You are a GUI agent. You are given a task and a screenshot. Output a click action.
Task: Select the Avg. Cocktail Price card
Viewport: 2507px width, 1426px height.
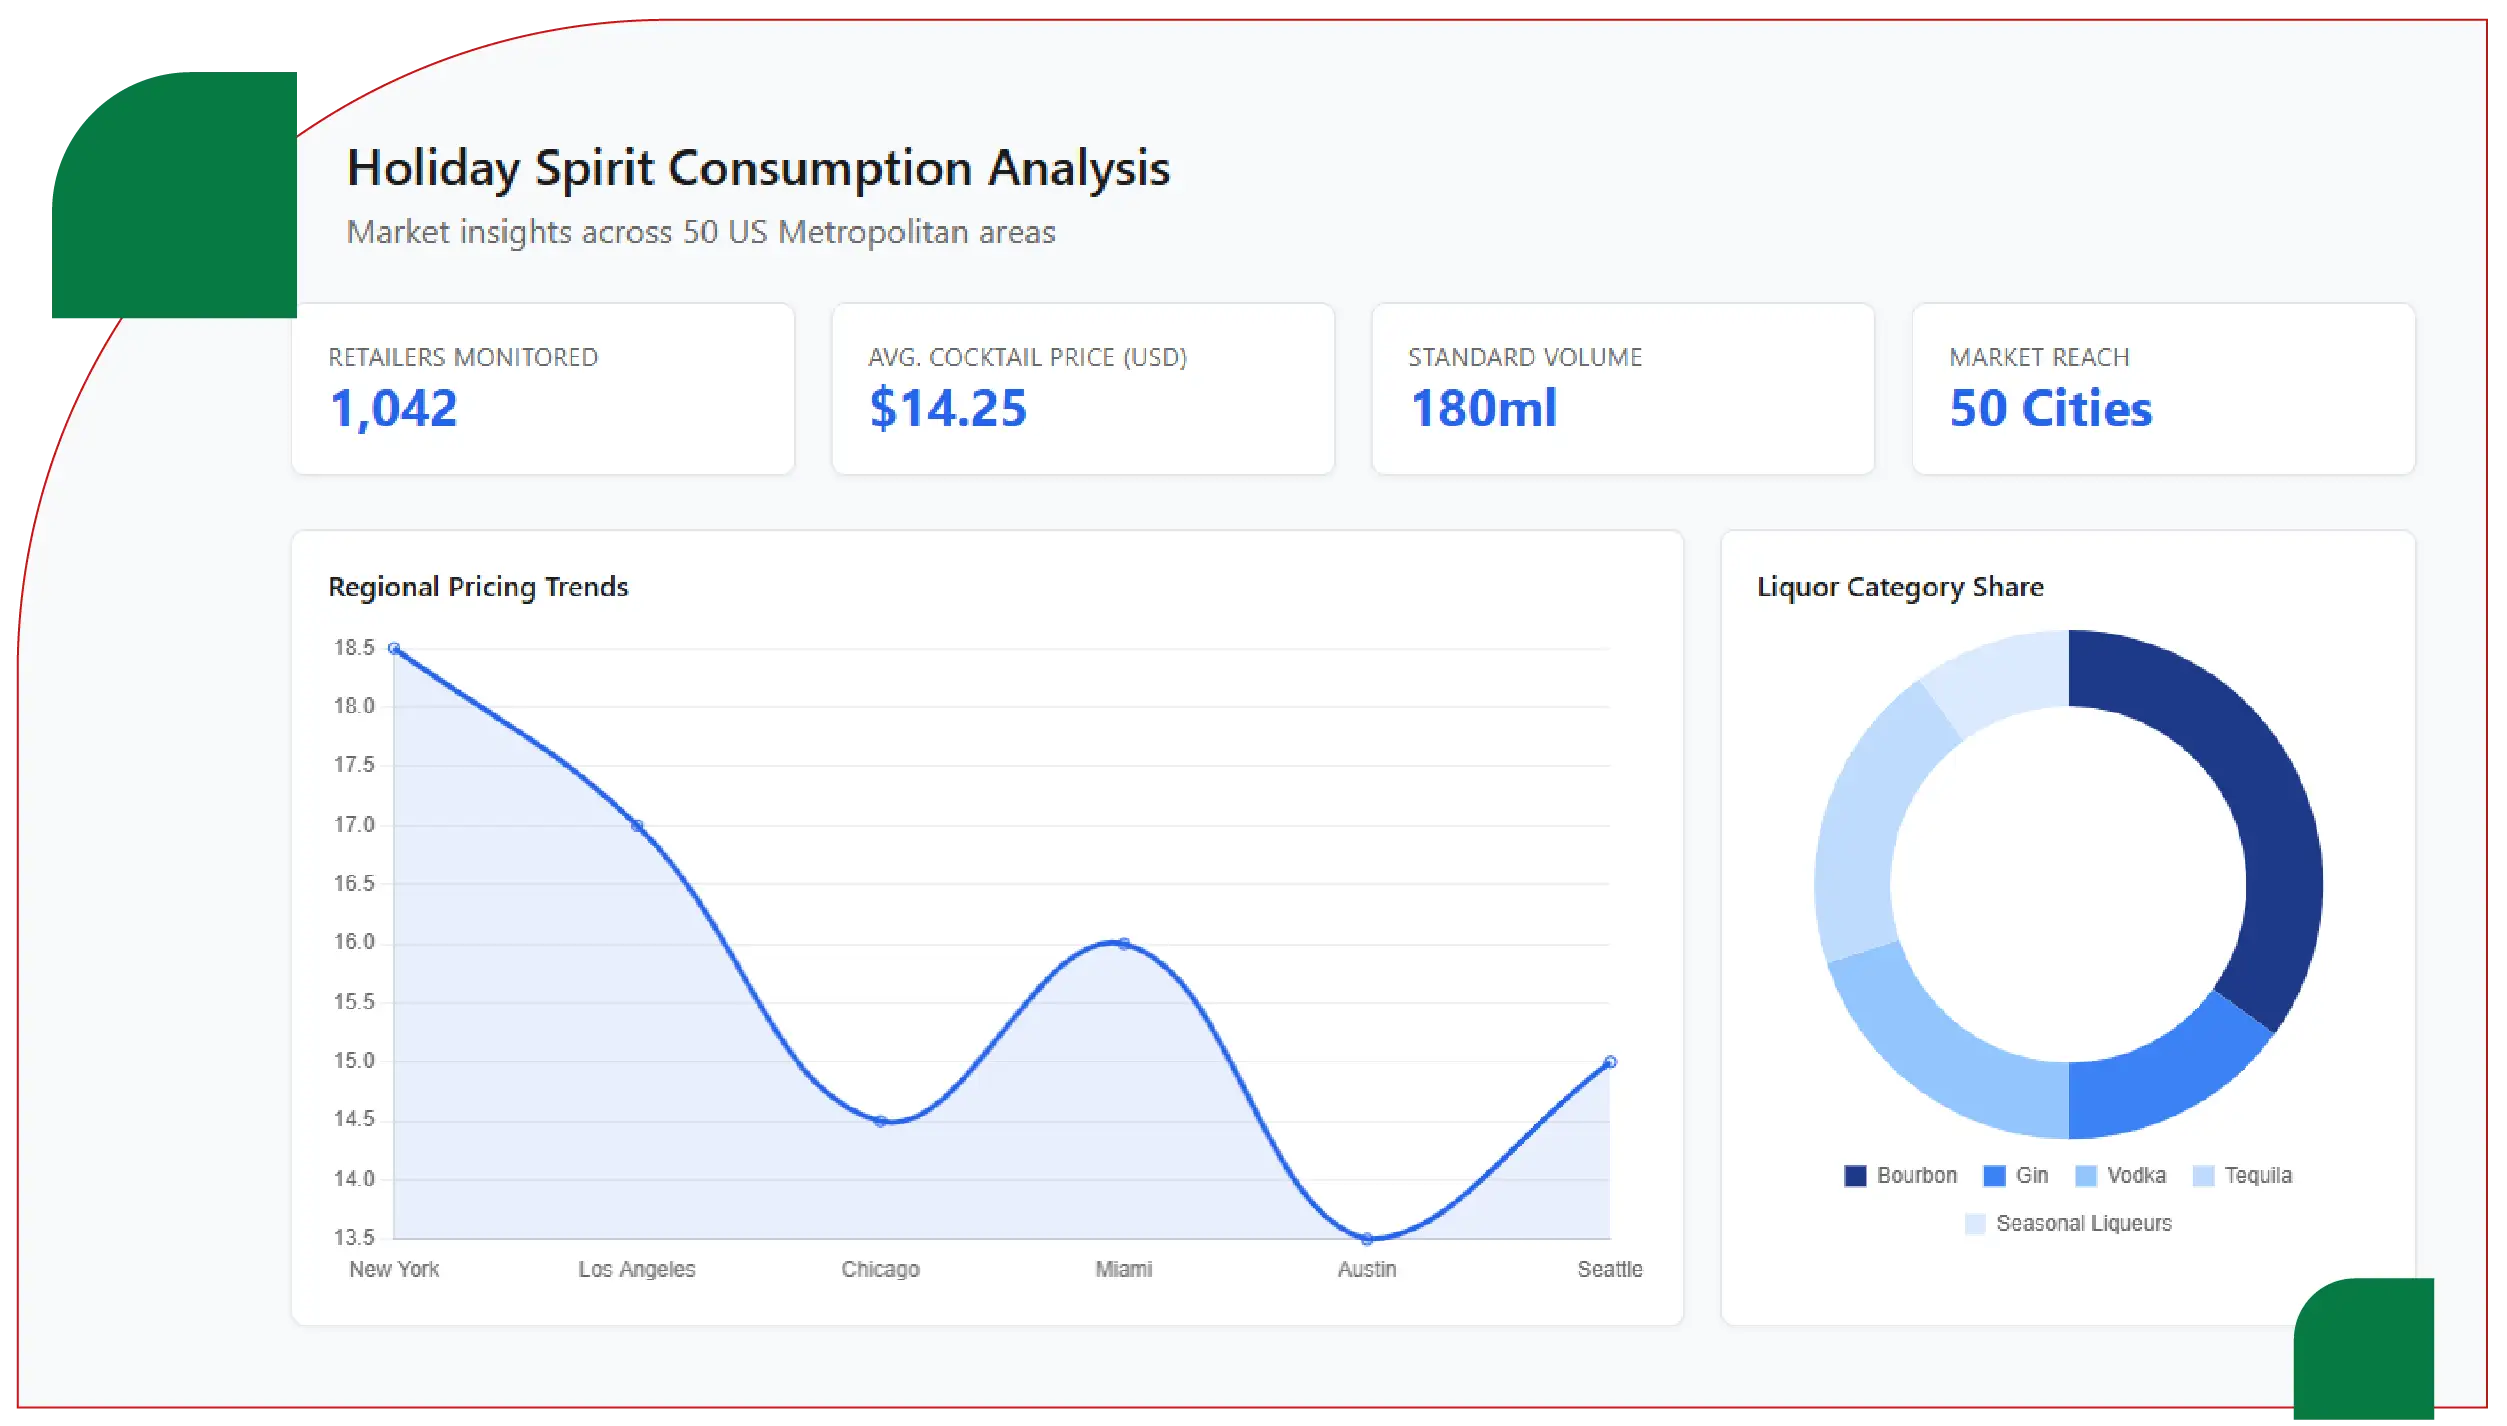pyautogui.click(x=1083, y=389)
